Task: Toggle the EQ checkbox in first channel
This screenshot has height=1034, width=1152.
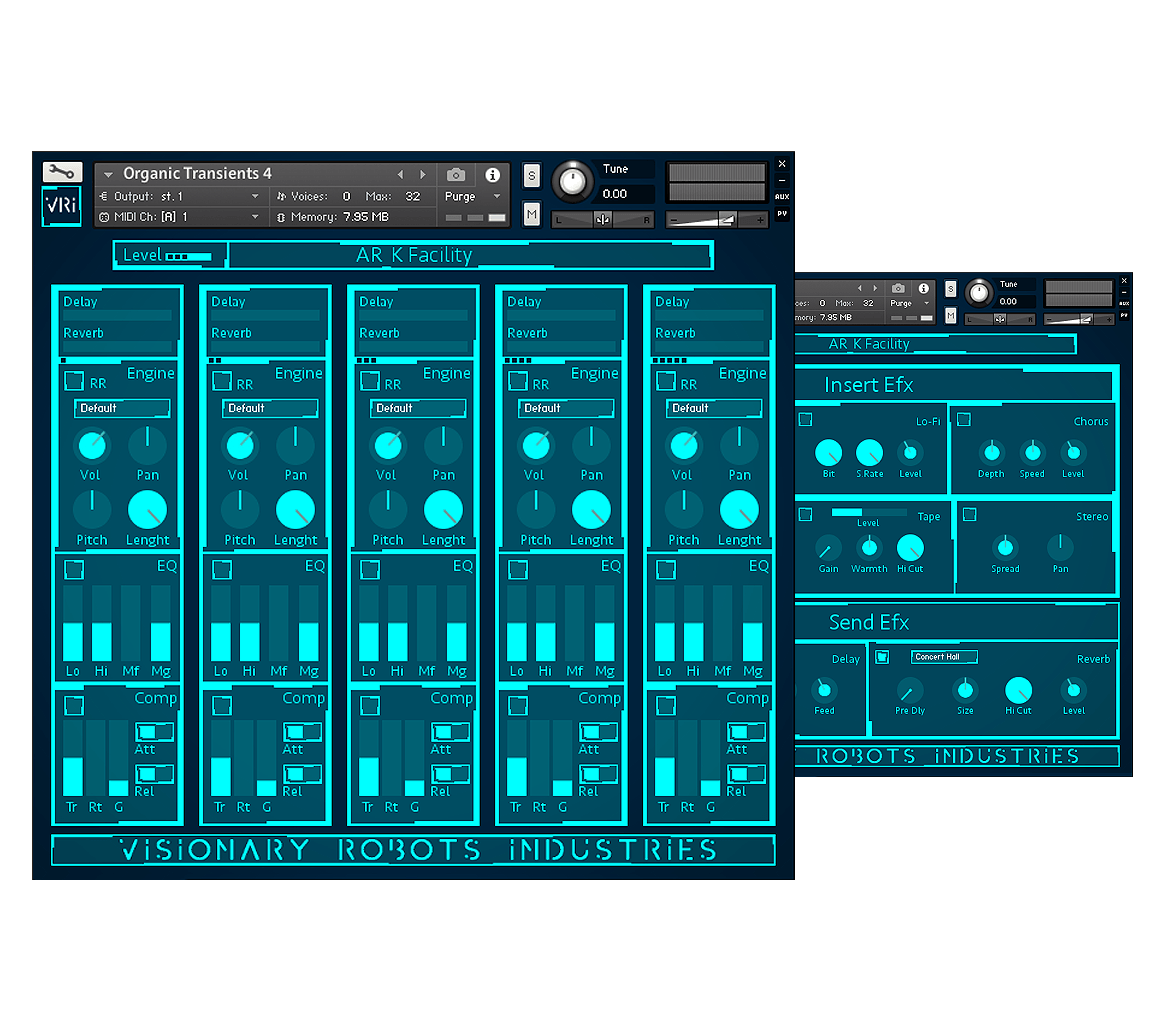Action: [x=74, y=570]
